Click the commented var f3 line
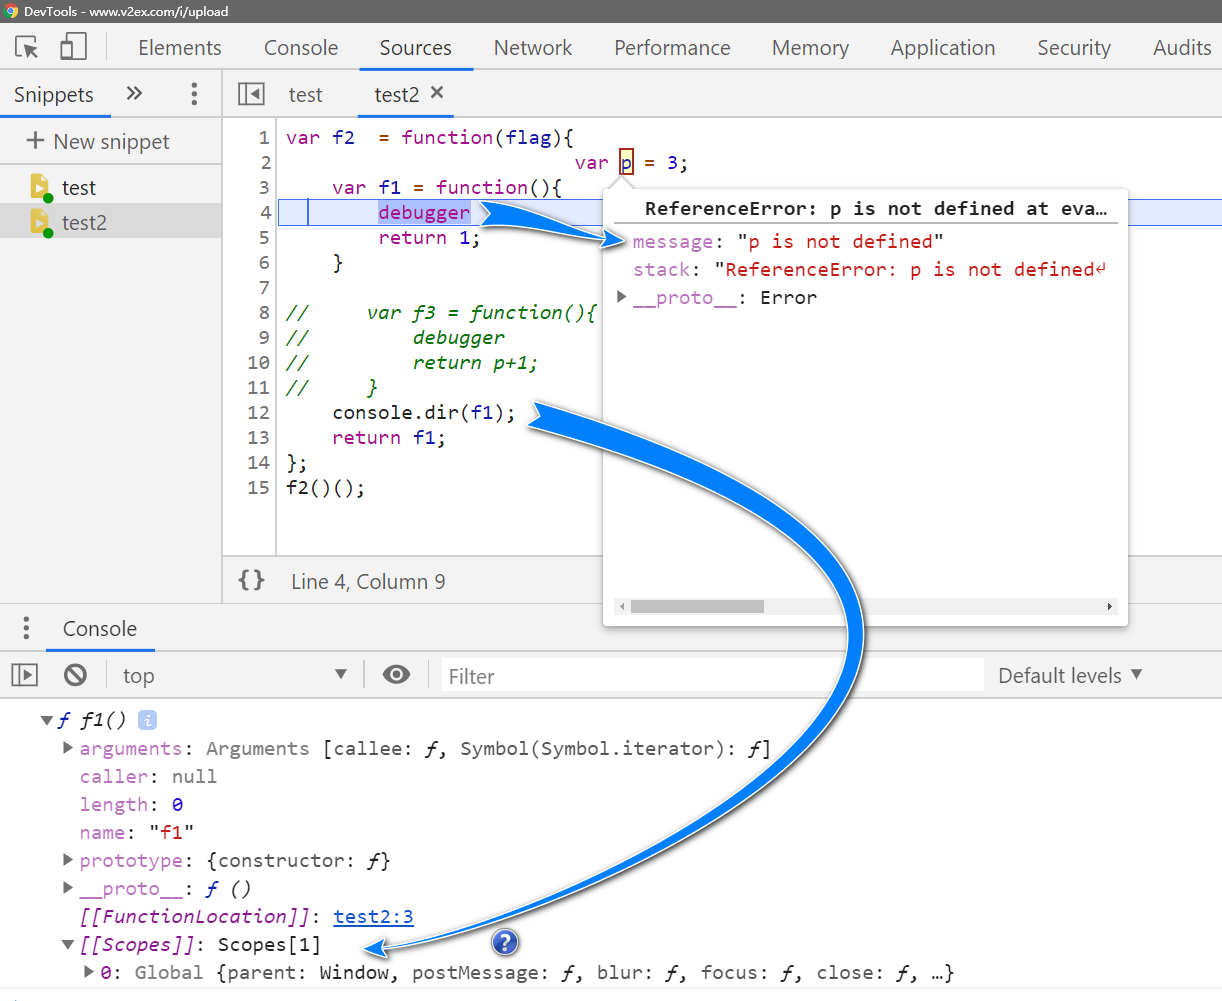This screenshot has width=1222, height=1001. (x=441, y=312)
